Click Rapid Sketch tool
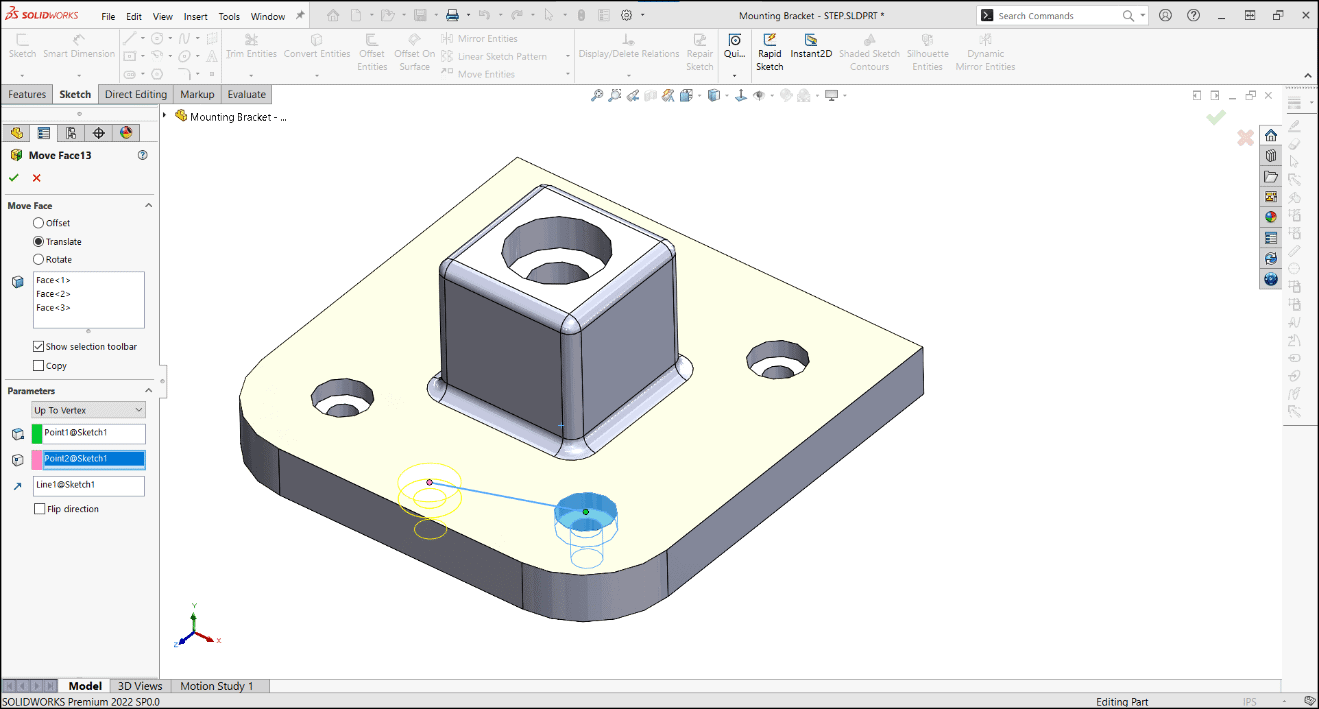This screenshot has height=709, width=1319. pyautogui.click(x=770, y=52)
